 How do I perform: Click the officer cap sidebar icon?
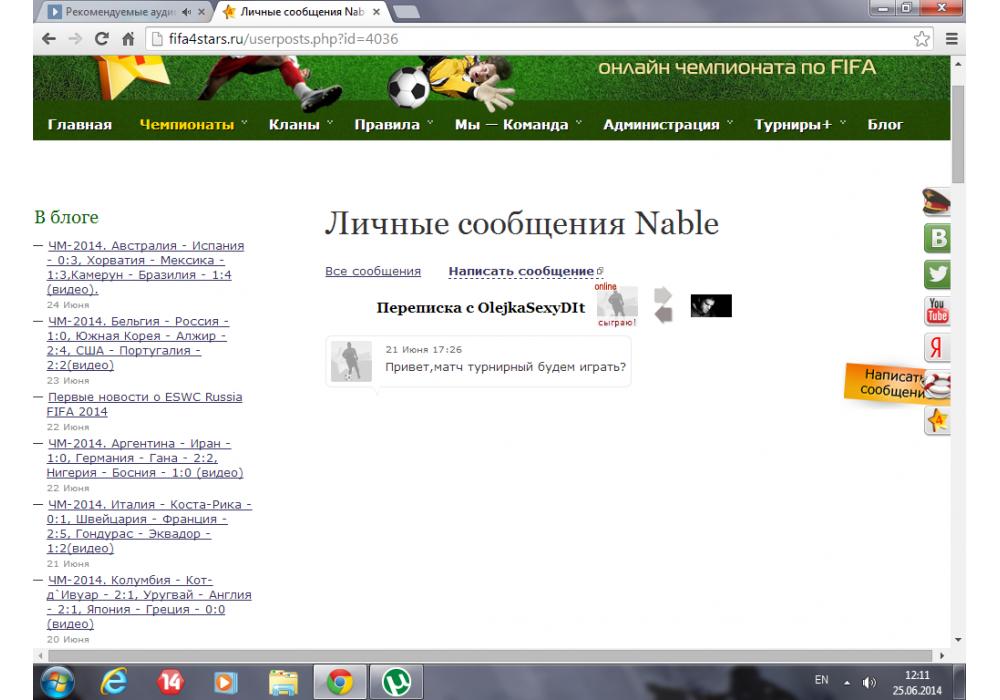tap(937, 203)
